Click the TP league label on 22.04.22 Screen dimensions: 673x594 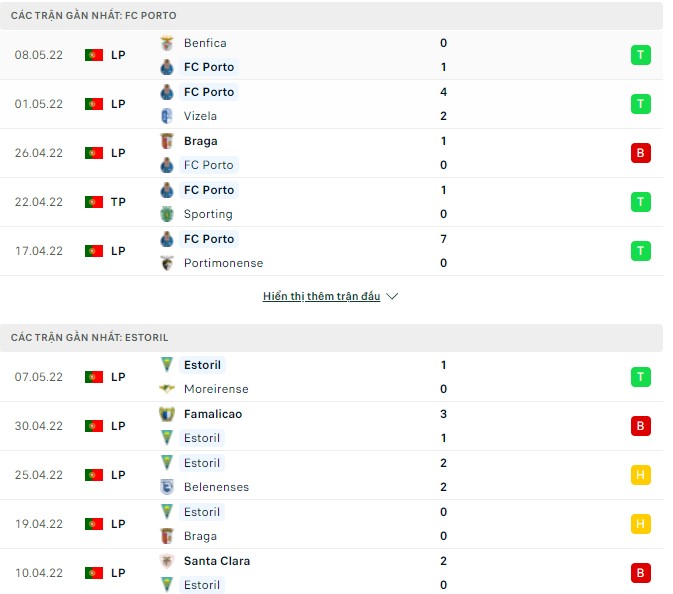pos(118,202)
